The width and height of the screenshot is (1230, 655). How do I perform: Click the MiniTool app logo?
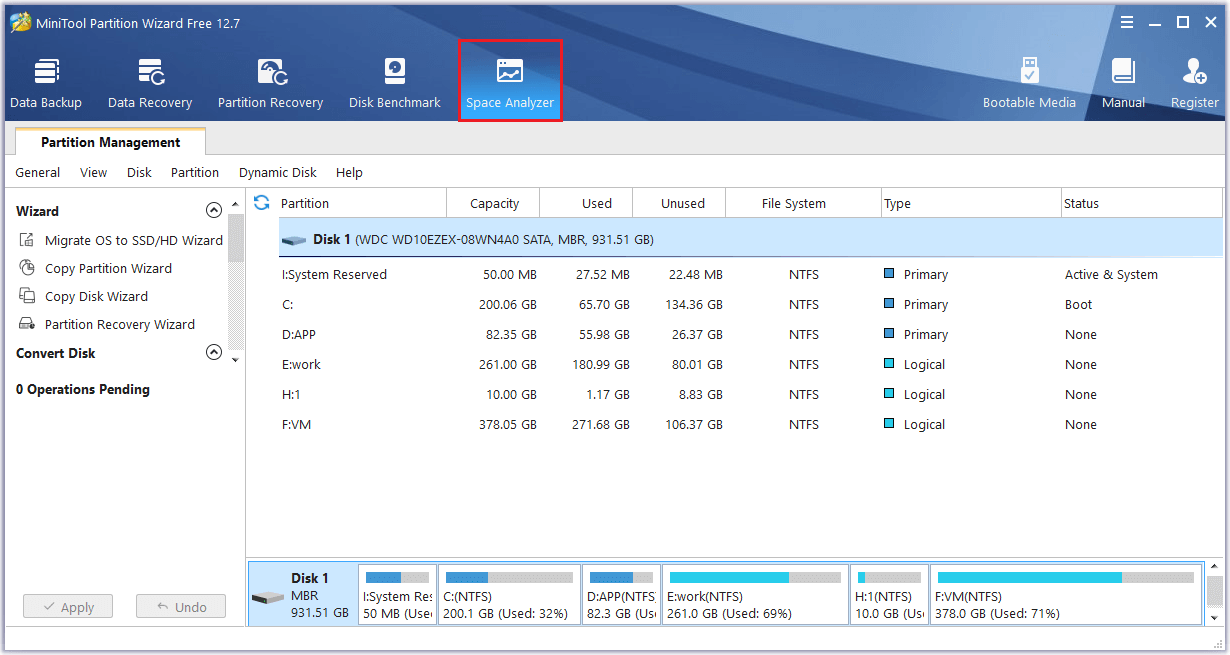(18, 22)
